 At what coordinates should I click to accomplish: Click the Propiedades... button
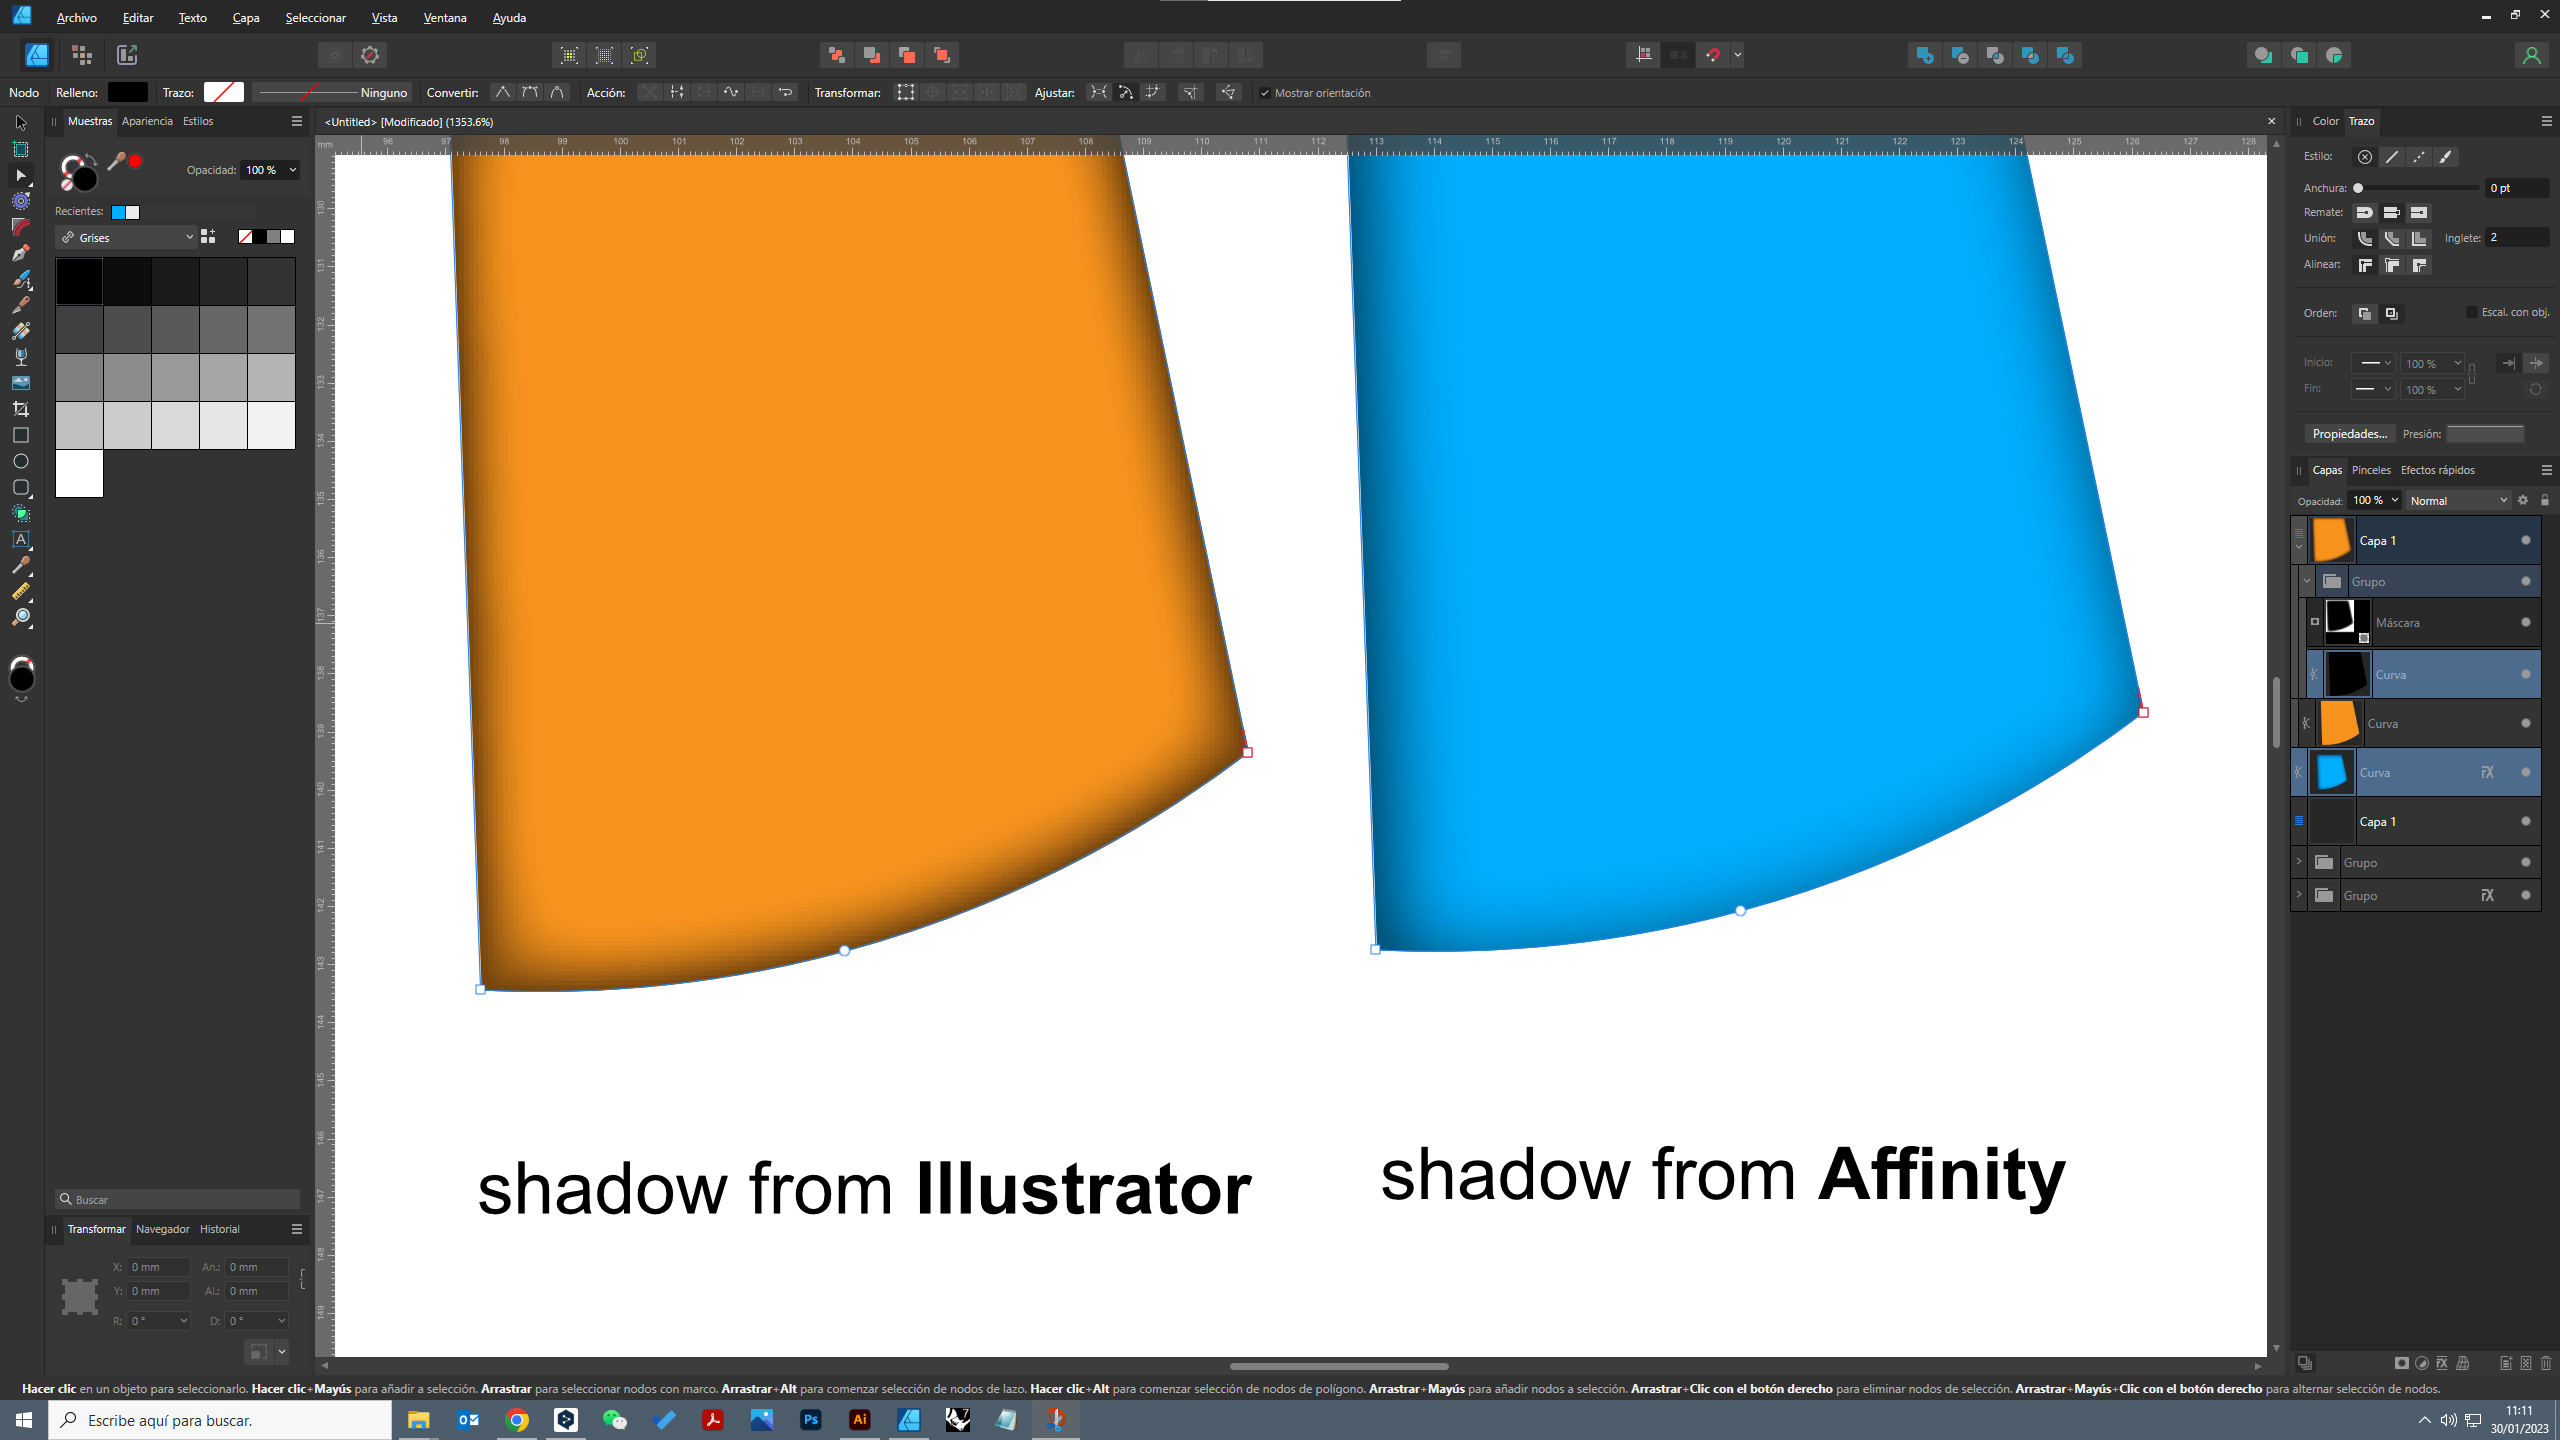2349,433
